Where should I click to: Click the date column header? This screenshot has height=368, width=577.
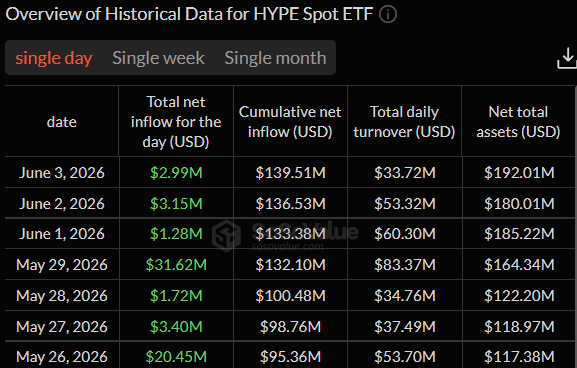click(62, 122)
